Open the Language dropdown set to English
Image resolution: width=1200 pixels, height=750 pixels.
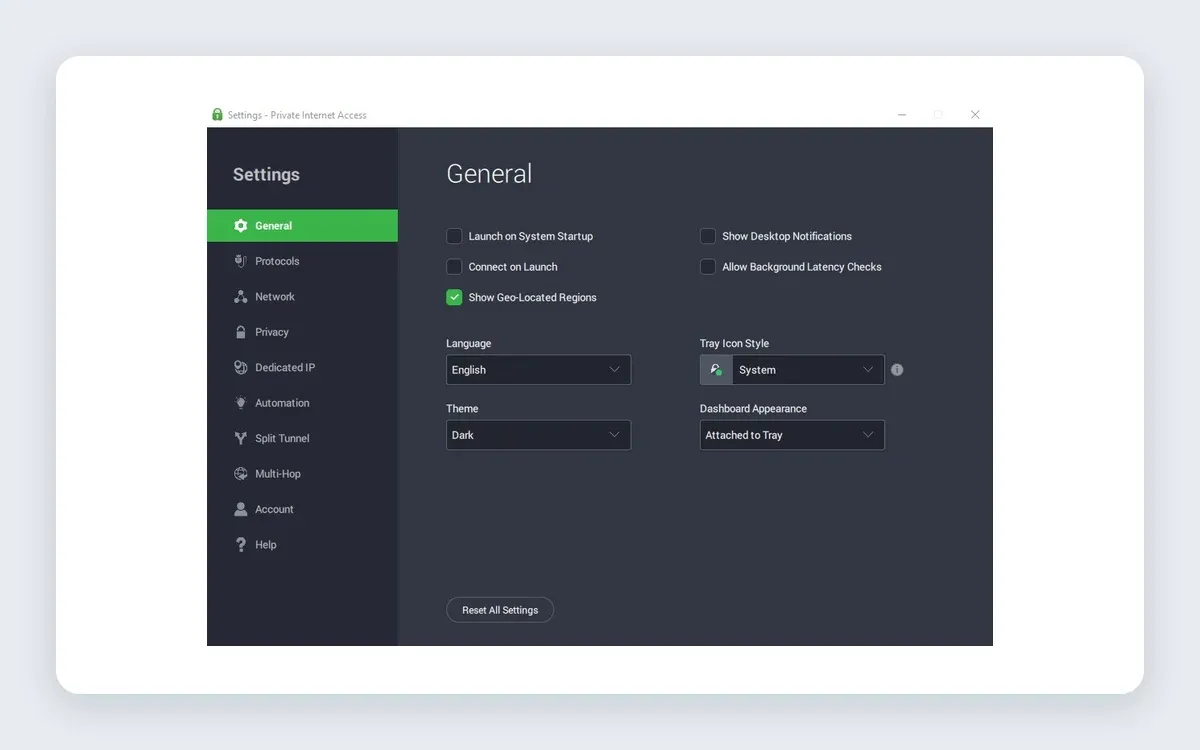coord(538,370)
